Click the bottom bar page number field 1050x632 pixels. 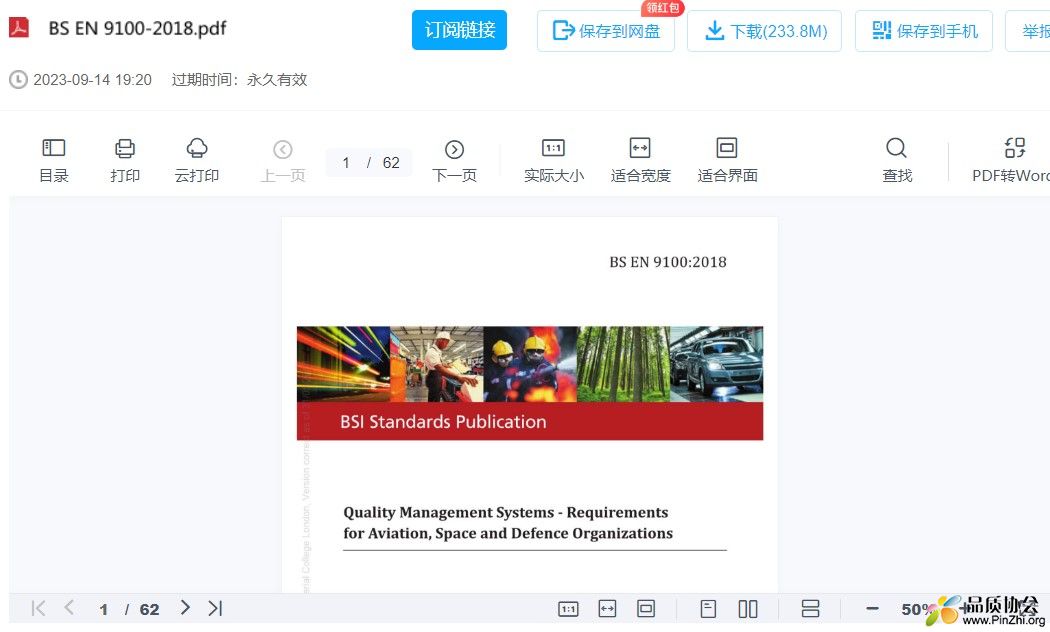tap(104, 609)
